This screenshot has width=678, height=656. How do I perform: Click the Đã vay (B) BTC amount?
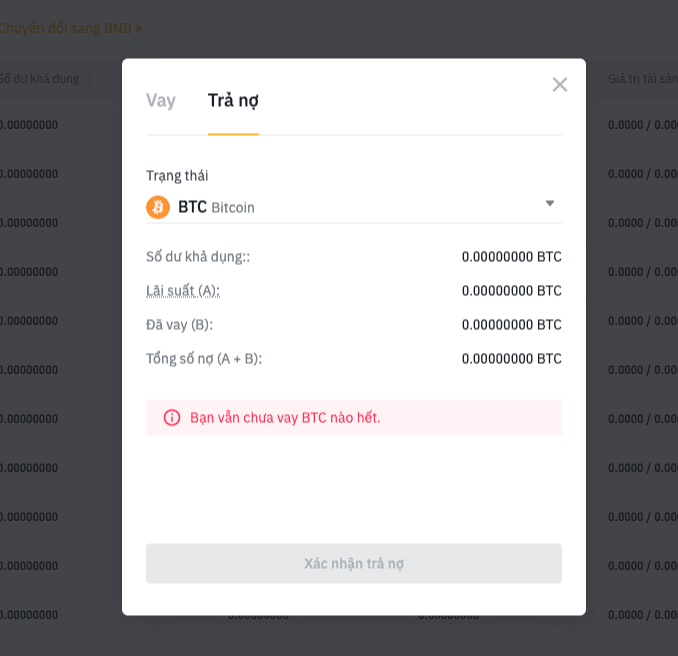(512, 325)
